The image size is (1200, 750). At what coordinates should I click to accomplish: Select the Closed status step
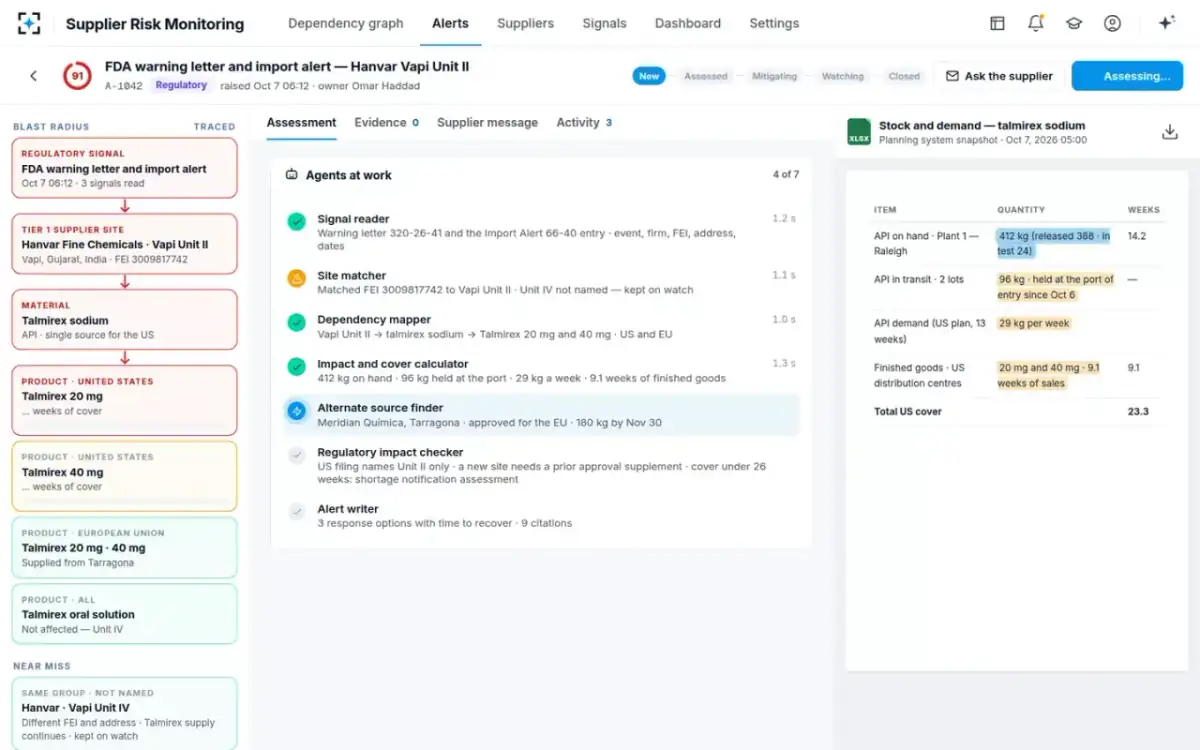904,76
